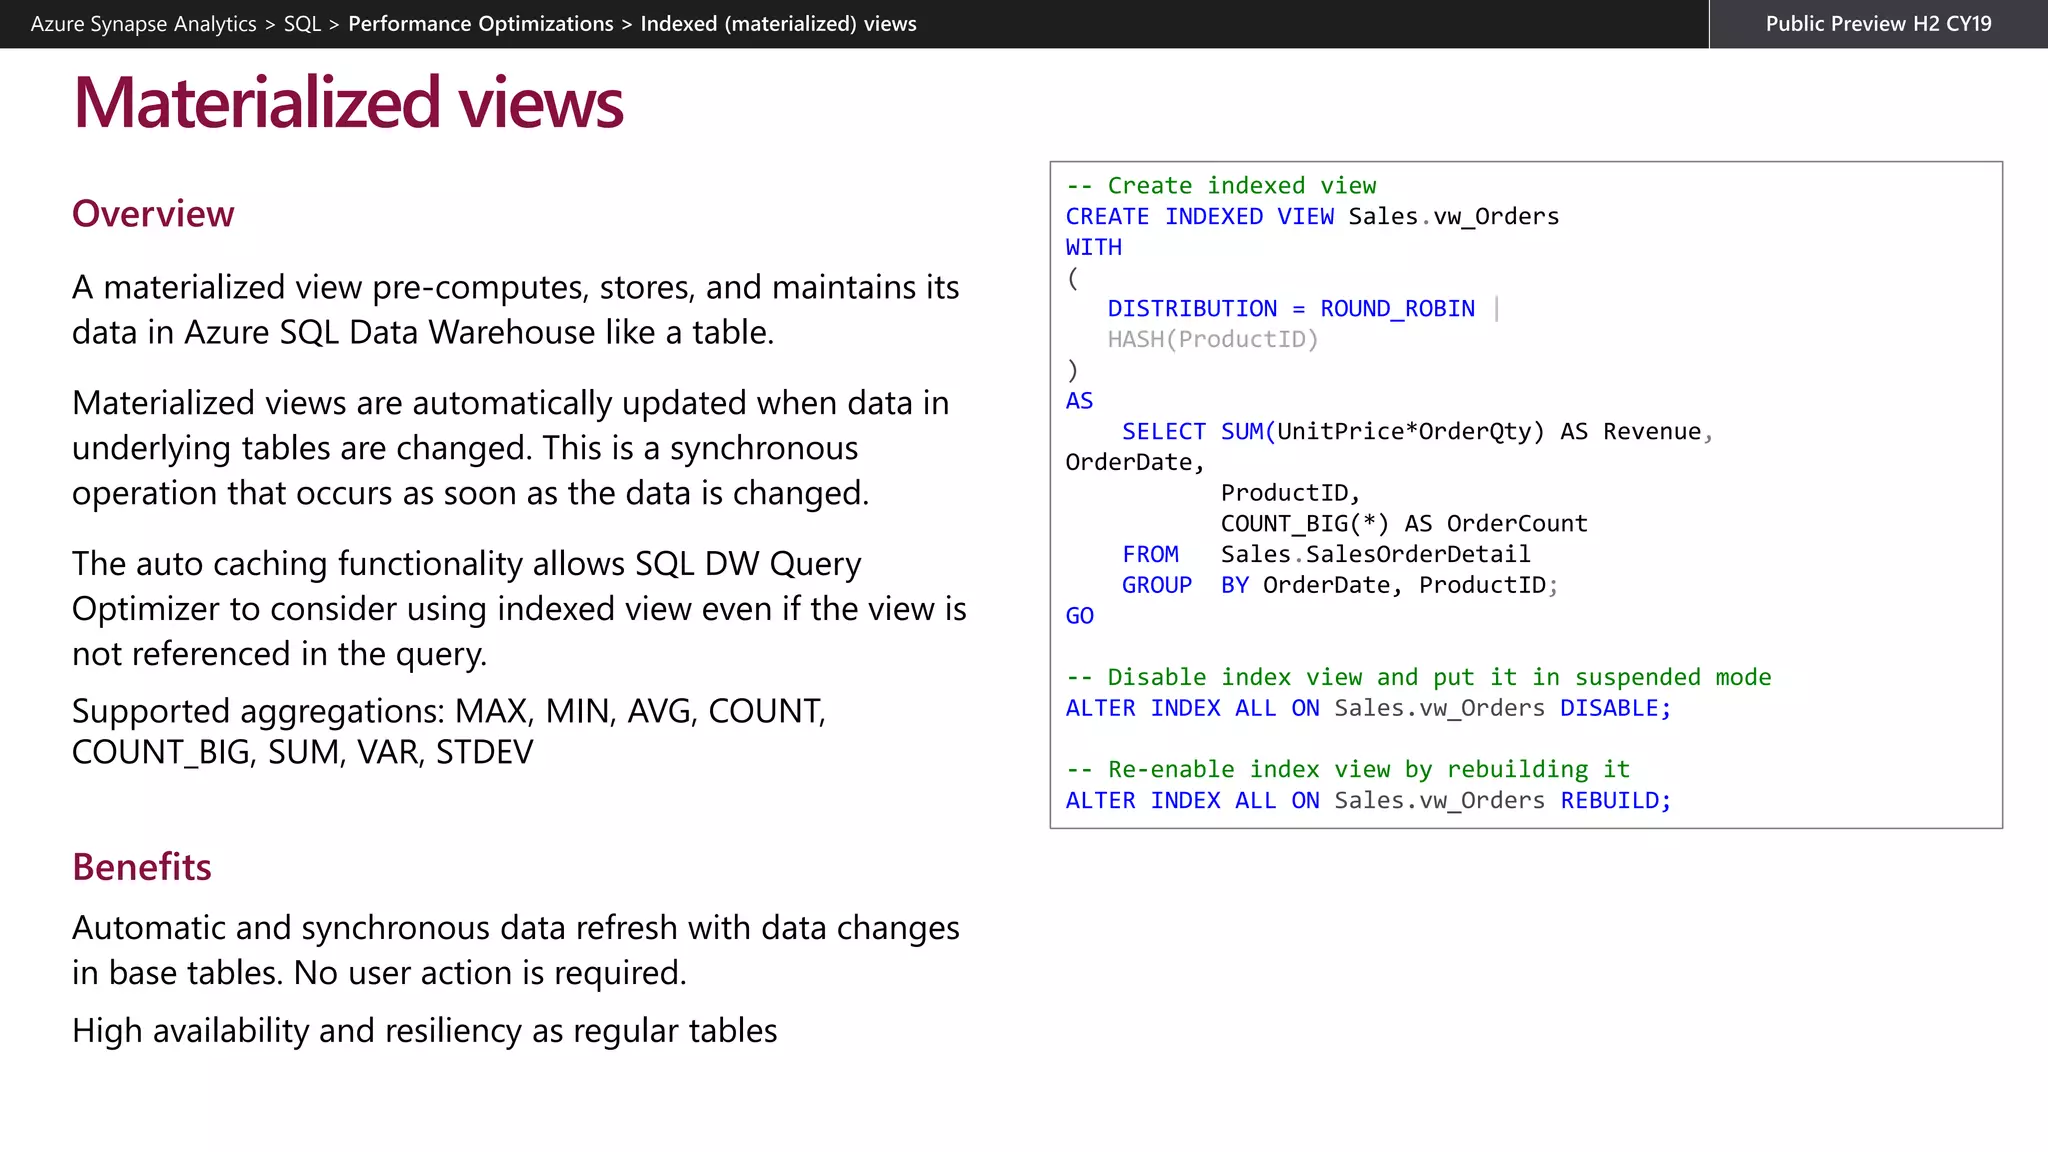Click the 'FROM Sales.SalesOrderDetail' line
Viewport: 2048px width, 1152px height.
pyautogui.click(x=1326, y=555)
